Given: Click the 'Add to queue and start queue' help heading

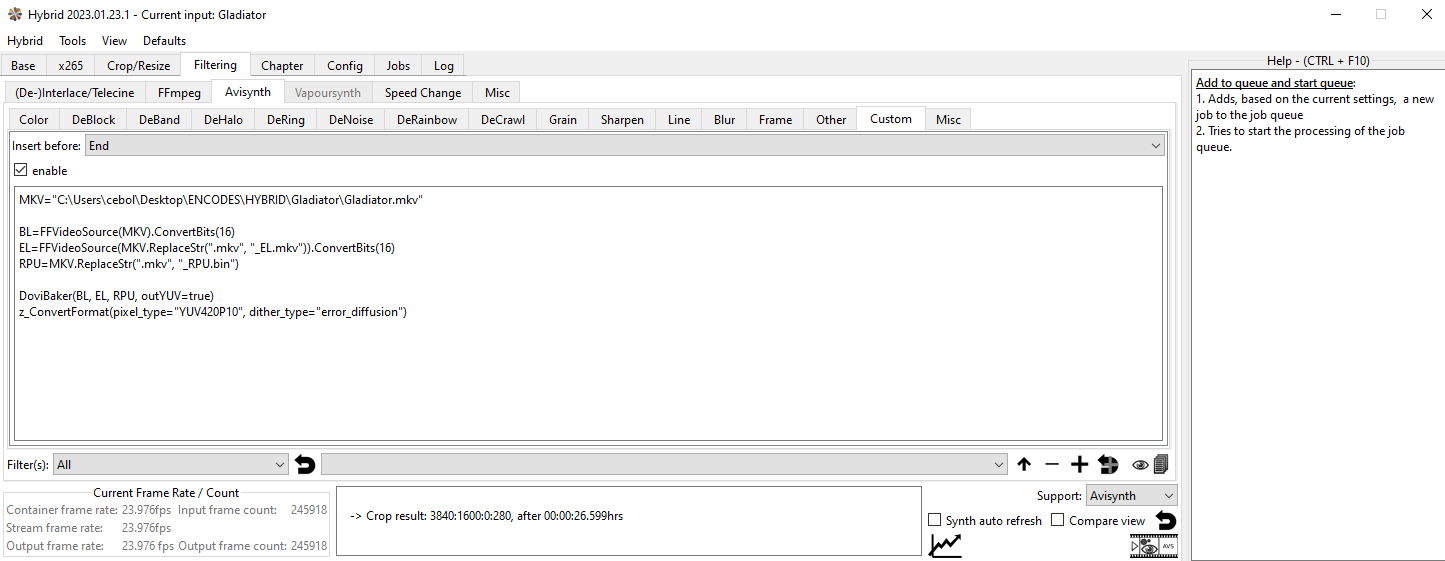Looking at the screenshot, I should click(x=1275, y=83).
